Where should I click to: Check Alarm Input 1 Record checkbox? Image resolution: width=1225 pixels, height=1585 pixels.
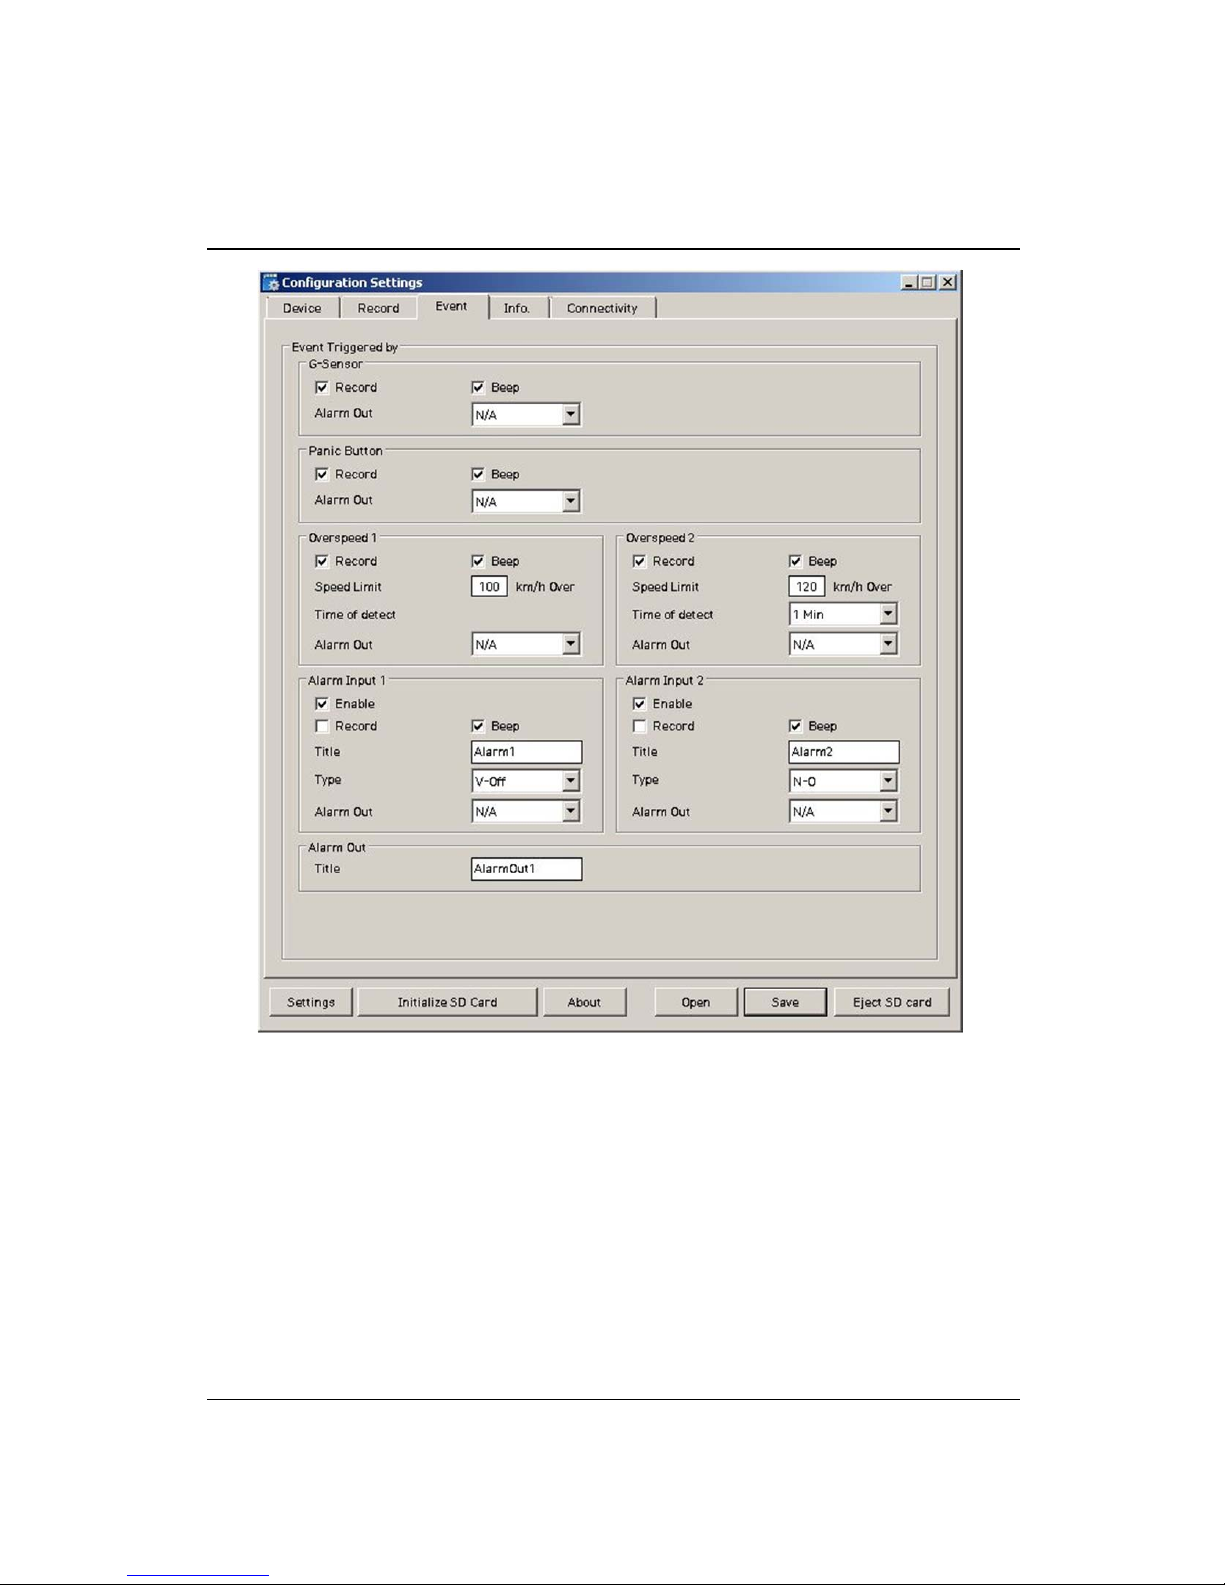[322, 726]
